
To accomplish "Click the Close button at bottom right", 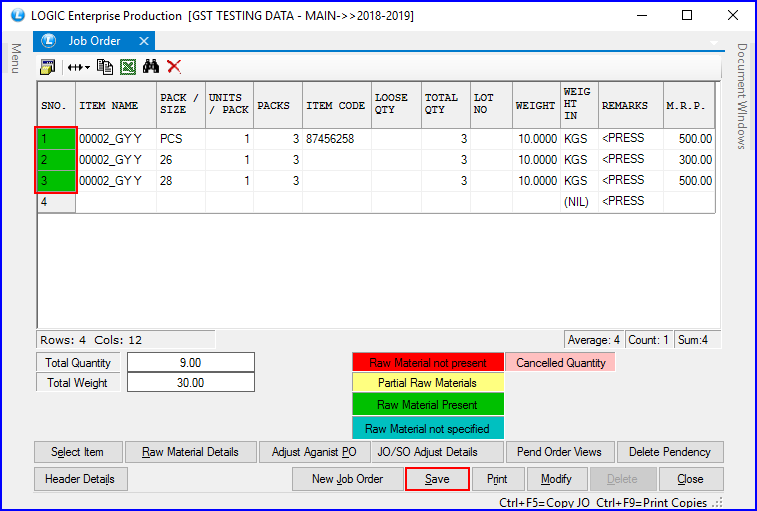I will (x=691, y=479).
